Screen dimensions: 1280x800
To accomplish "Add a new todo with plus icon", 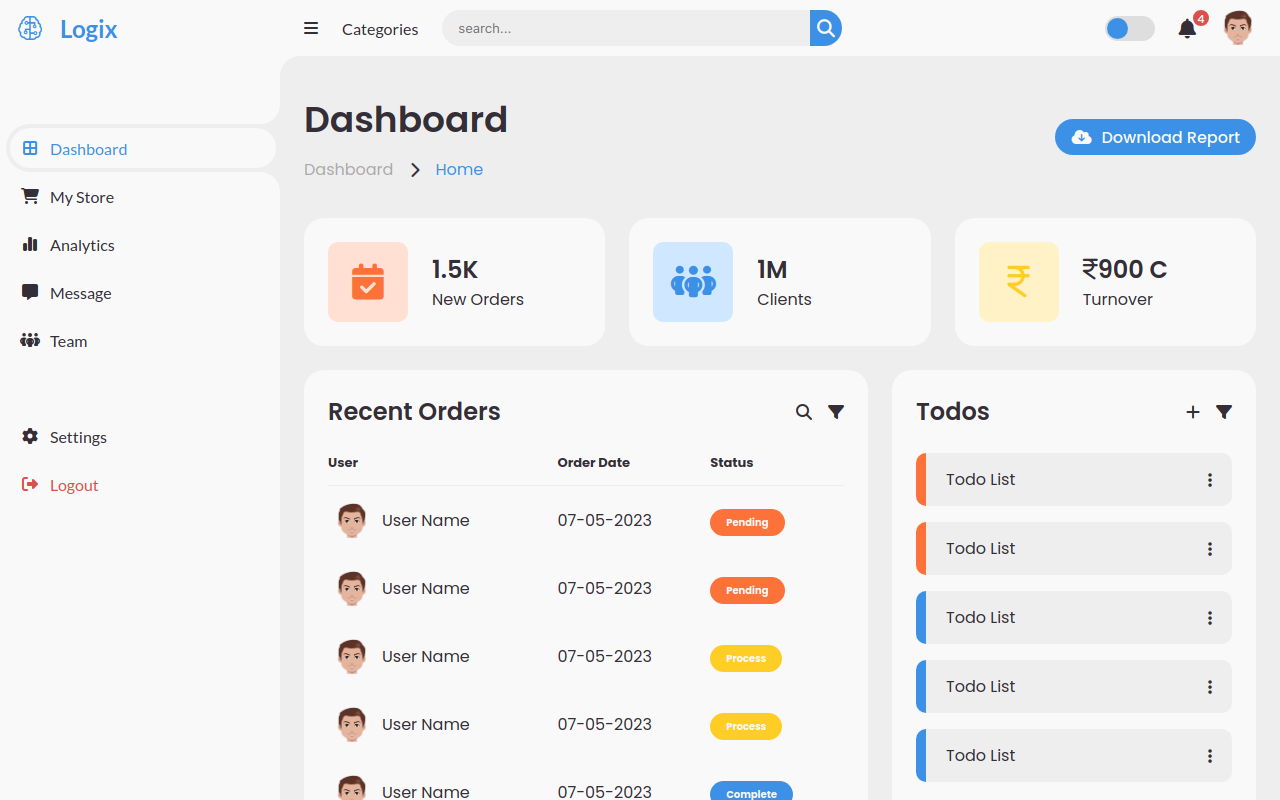I will coord(1192,412).
